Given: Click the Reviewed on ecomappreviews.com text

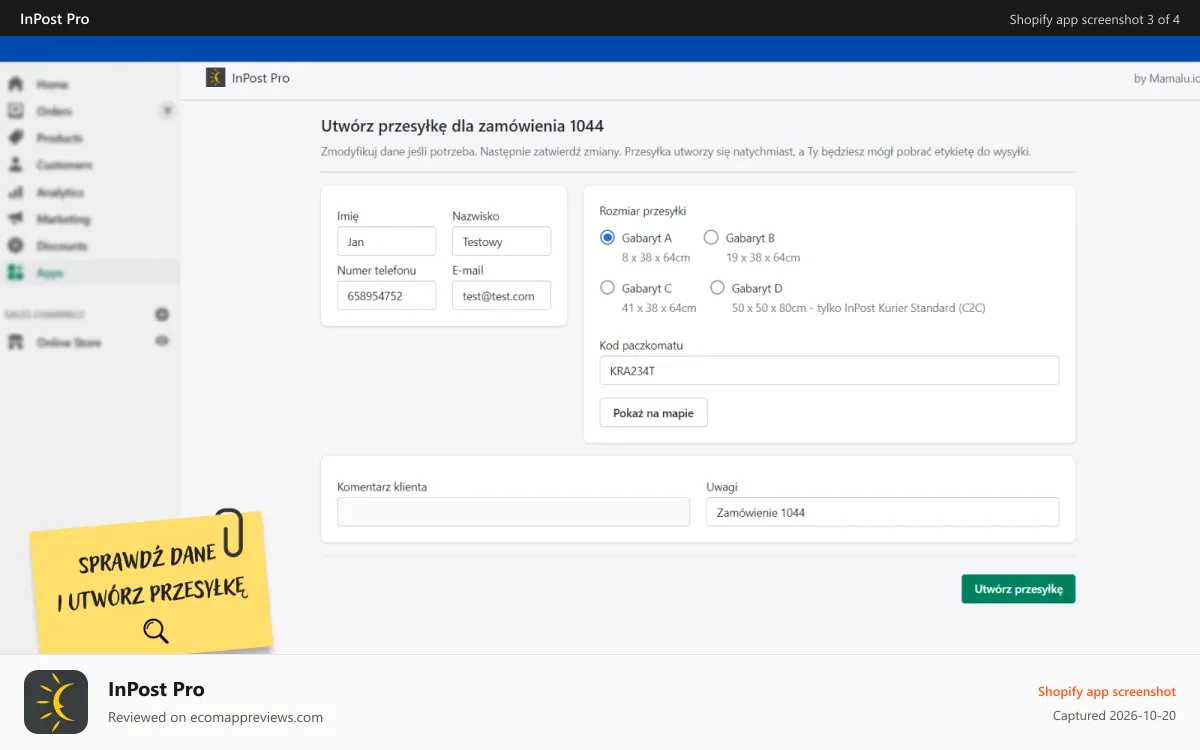Looking at the screenshot, I should click(215, 717).
